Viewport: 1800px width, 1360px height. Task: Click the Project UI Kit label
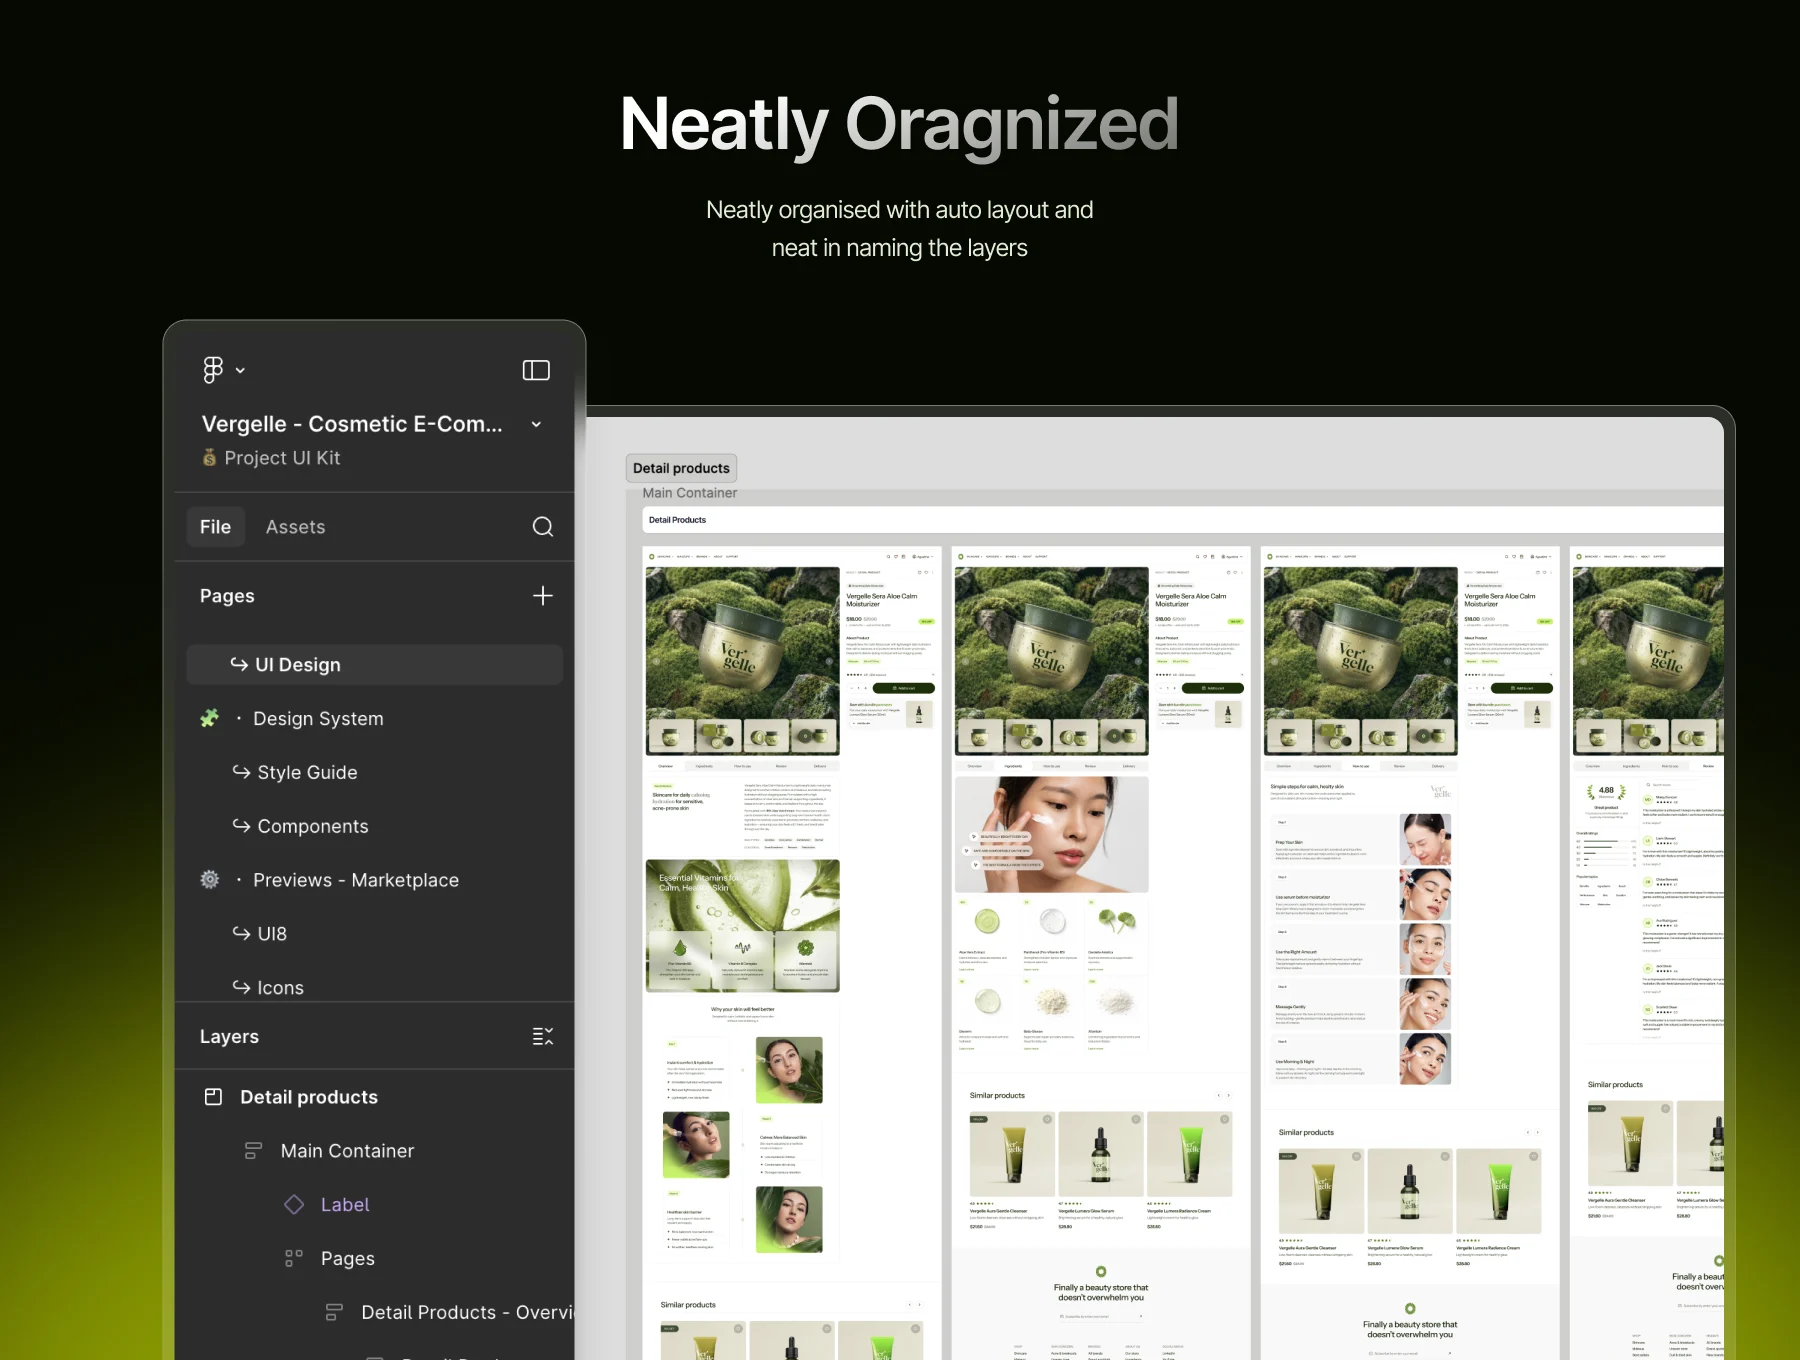[x=282, y=458]
